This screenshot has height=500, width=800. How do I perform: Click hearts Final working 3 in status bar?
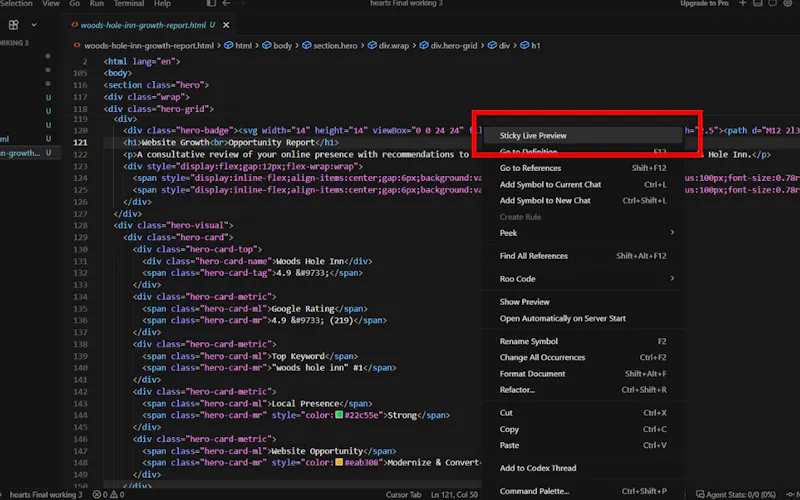(x=46, y=494)
